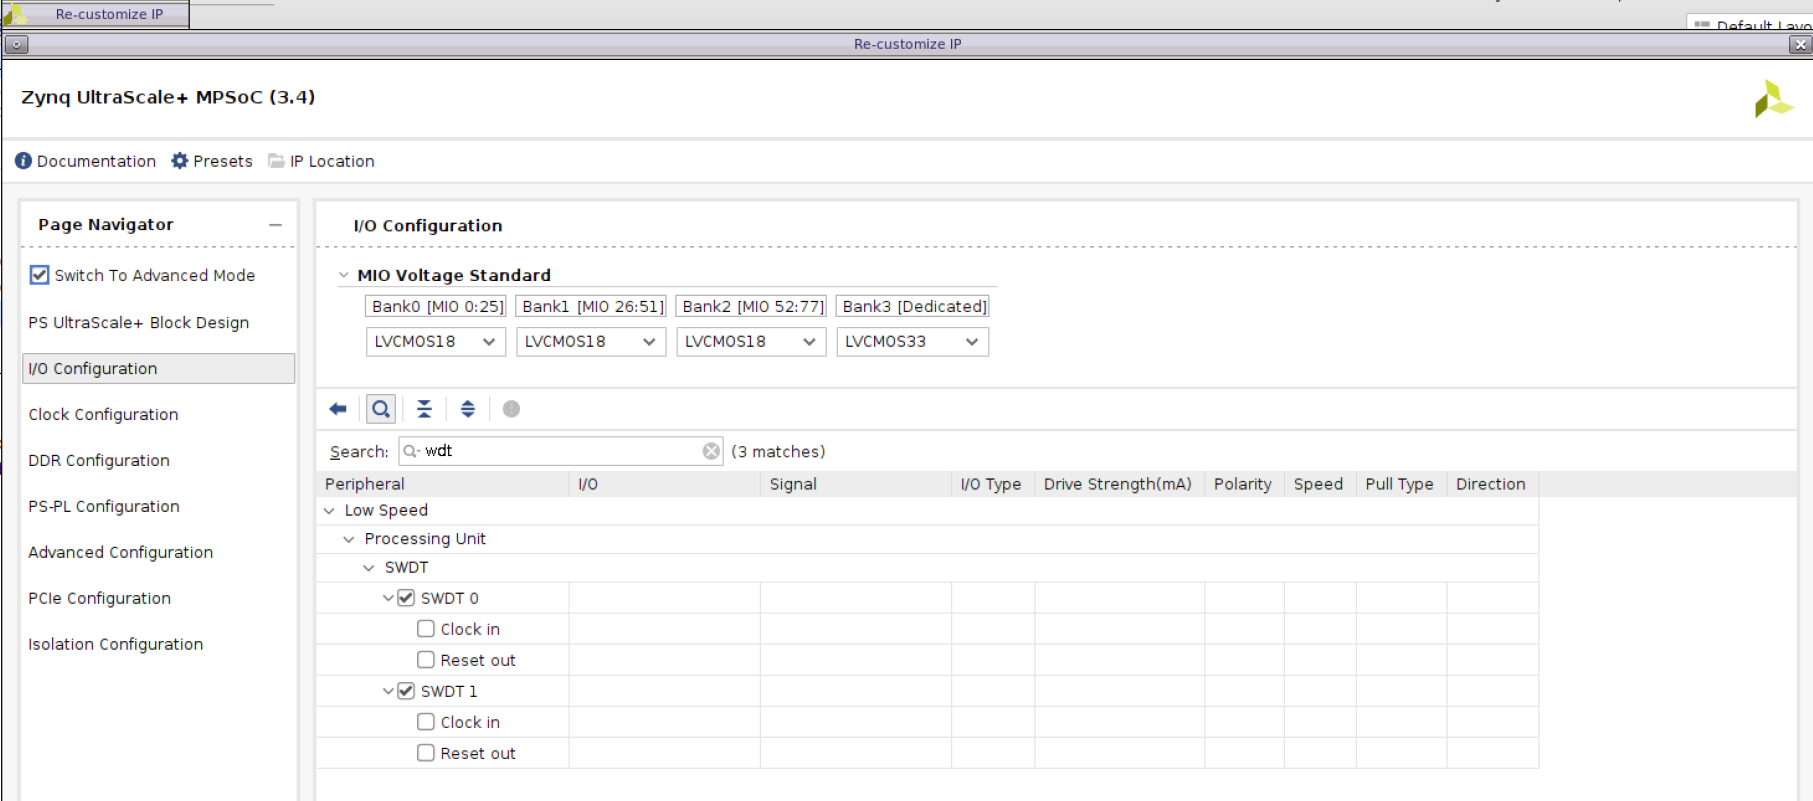Open PS UltraScale+ Block Design page
Screen dimensions: 1813x801
point(139,322)
